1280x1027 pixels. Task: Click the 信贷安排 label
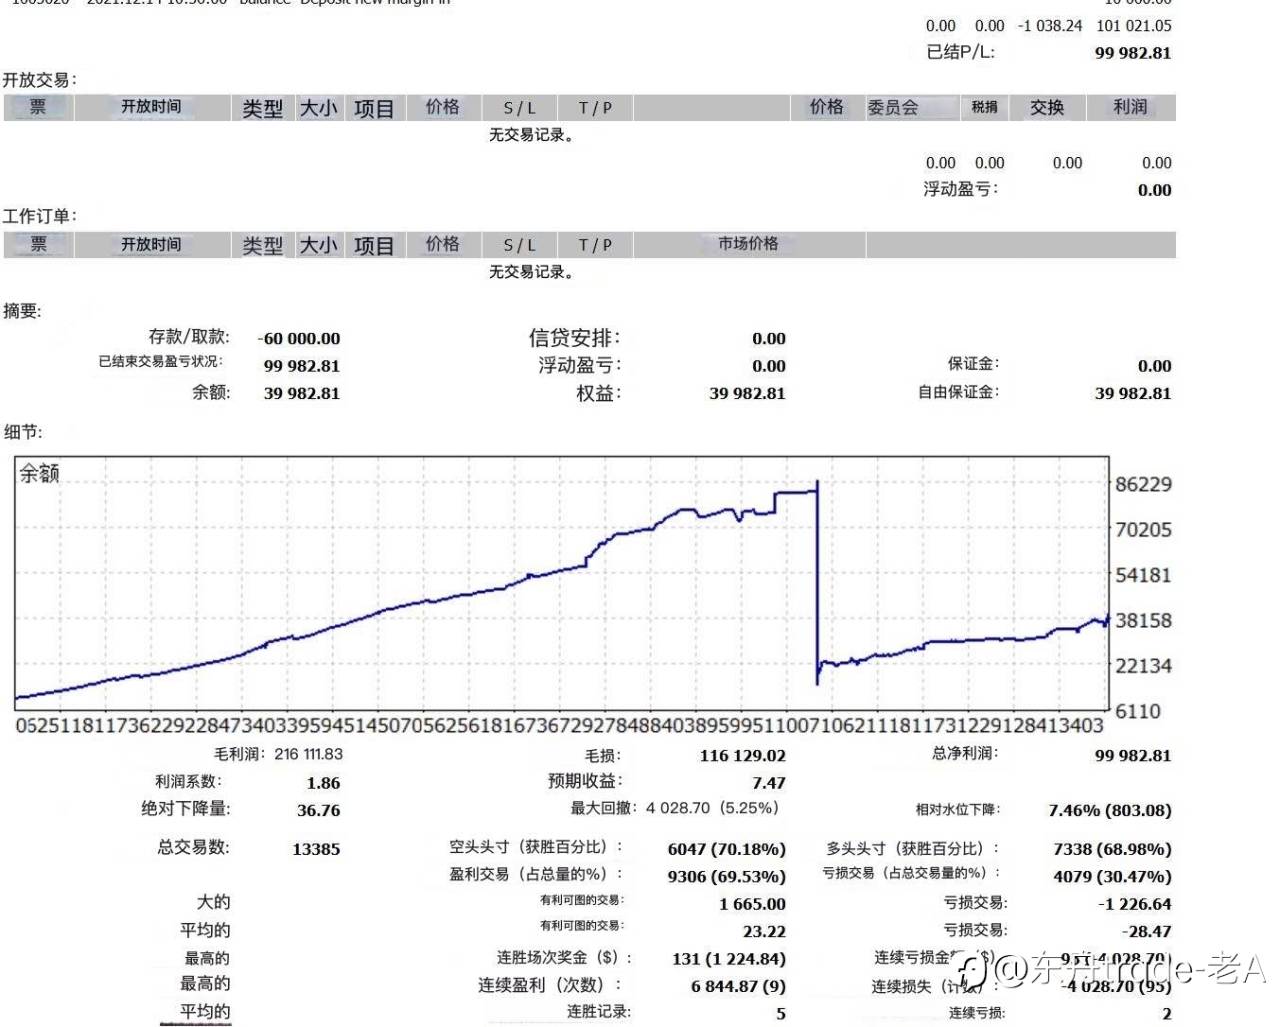575,338
